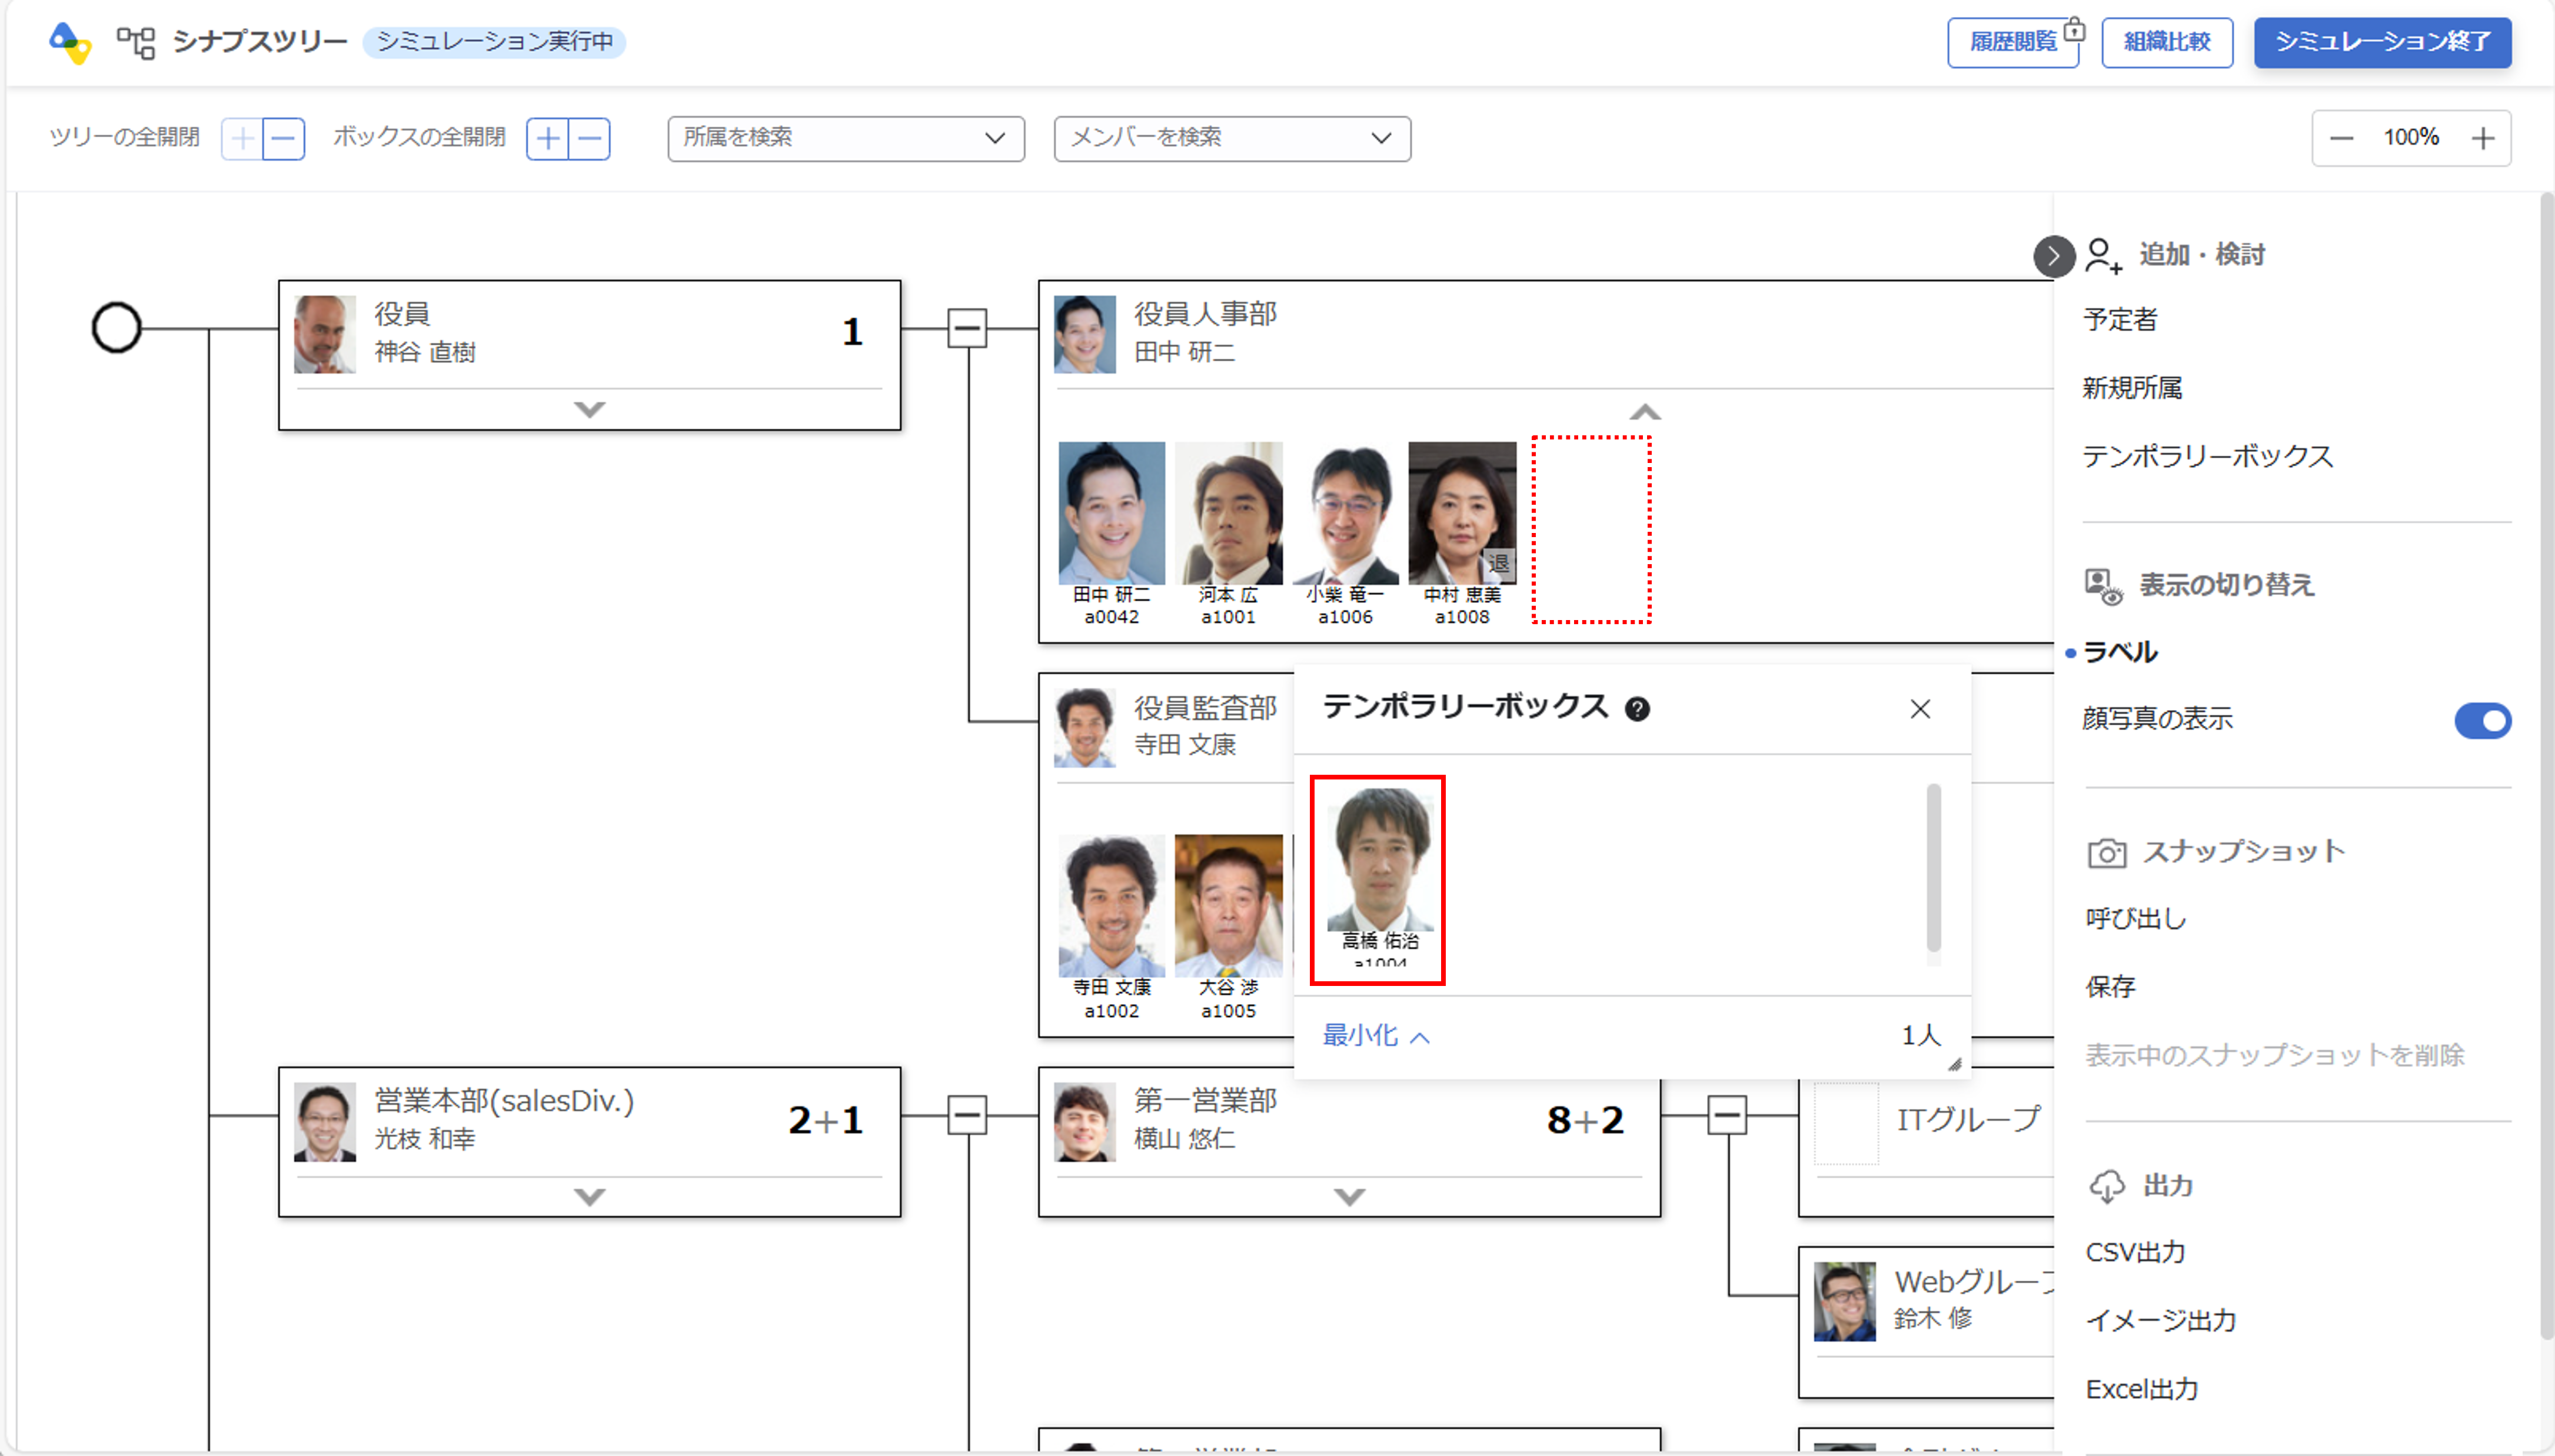Click the Synapse Tree hierarchy icon
Screen dimensions: 2555x1456
(x=136, y=42)
